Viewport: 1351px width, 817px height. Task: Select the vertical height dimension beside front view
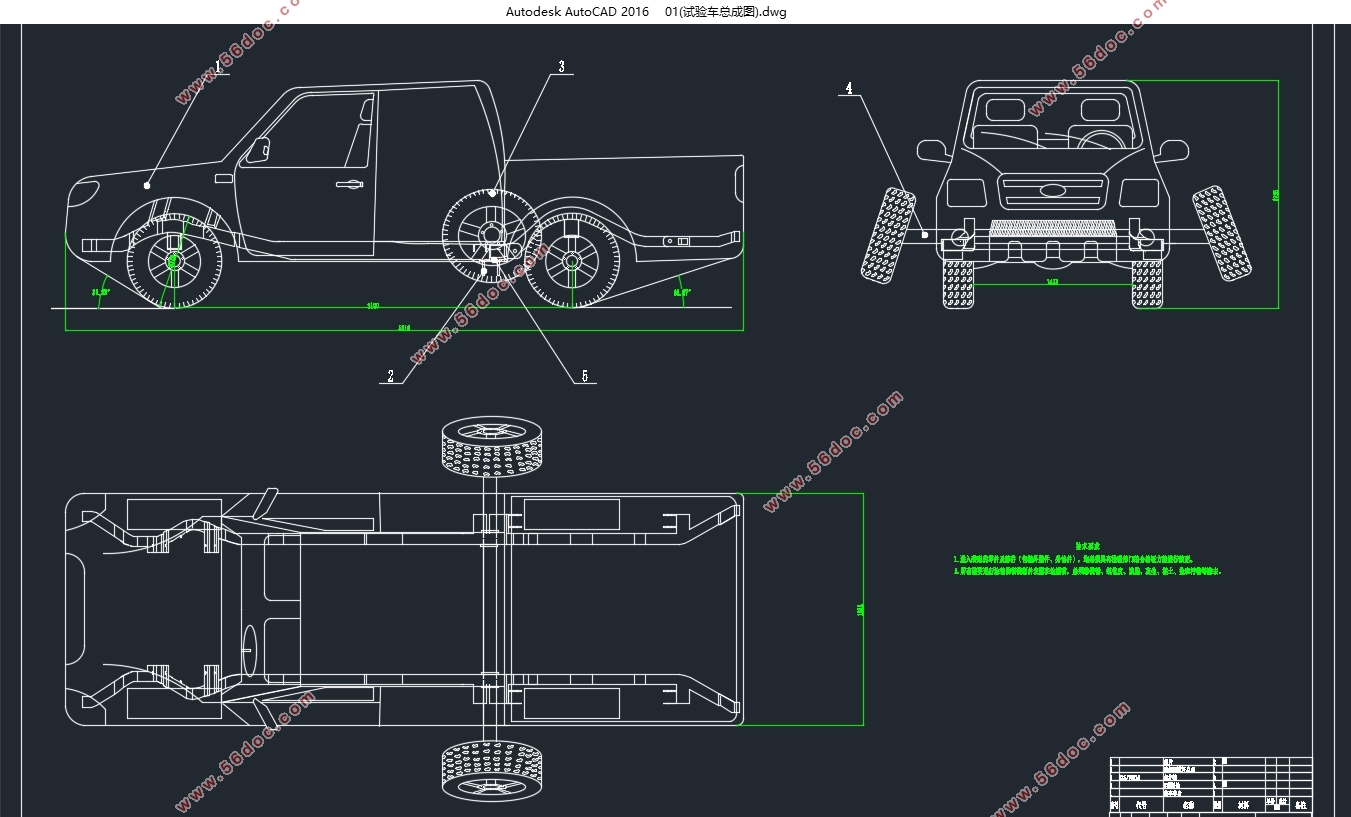coord(1275,196)
